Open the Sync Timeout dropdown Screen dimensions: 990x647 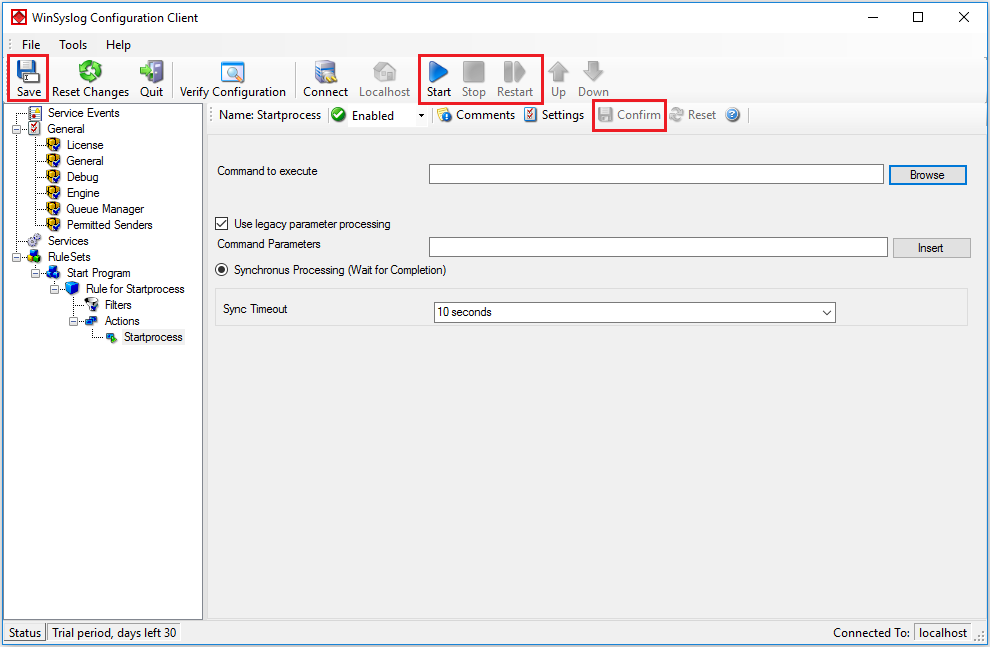click(826, 312)
